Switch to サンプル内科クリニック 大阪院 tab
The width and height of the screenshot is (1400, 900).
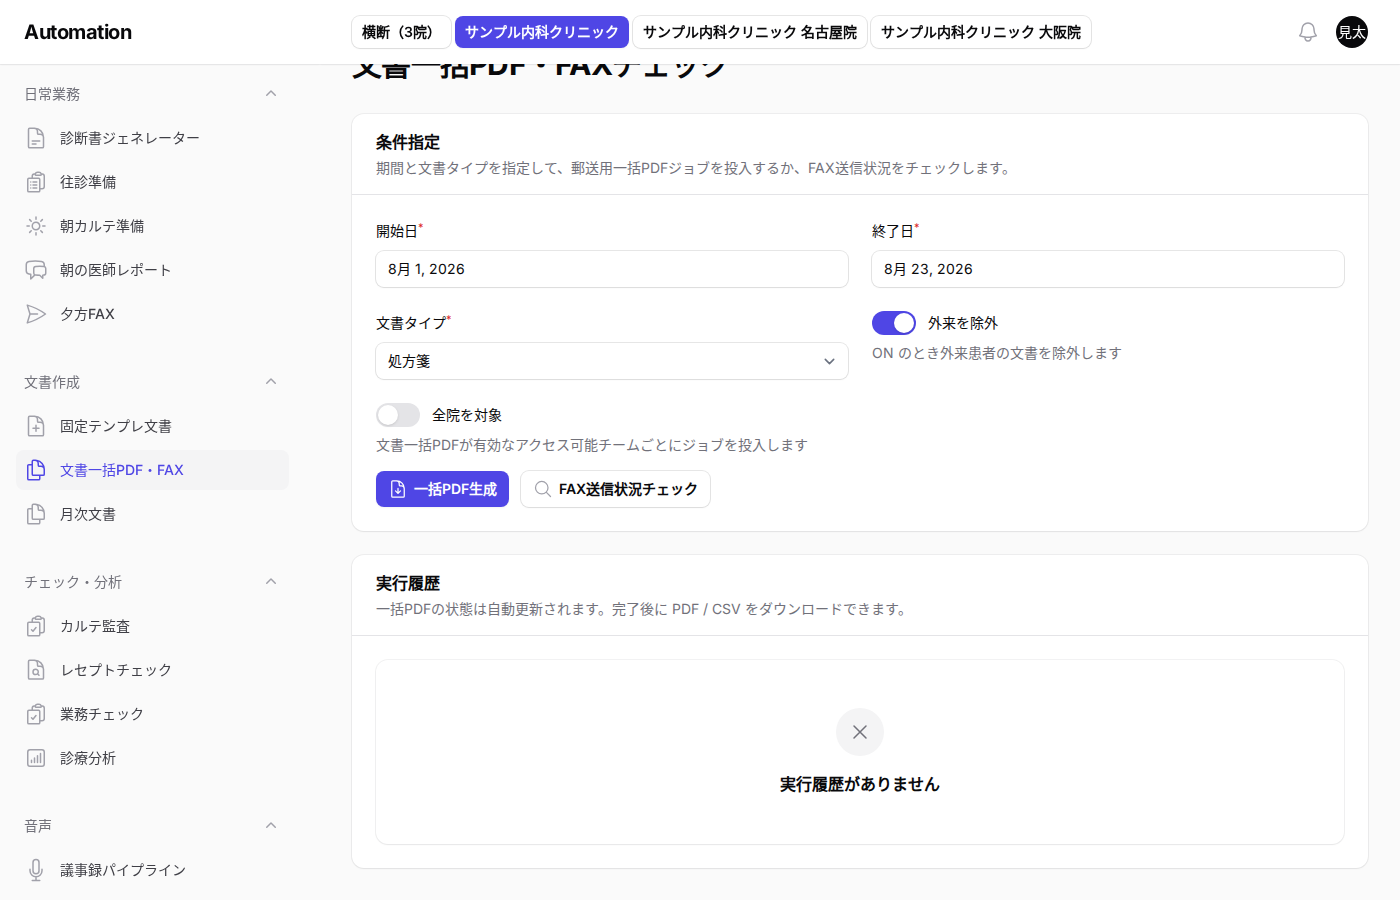(981, 32)
